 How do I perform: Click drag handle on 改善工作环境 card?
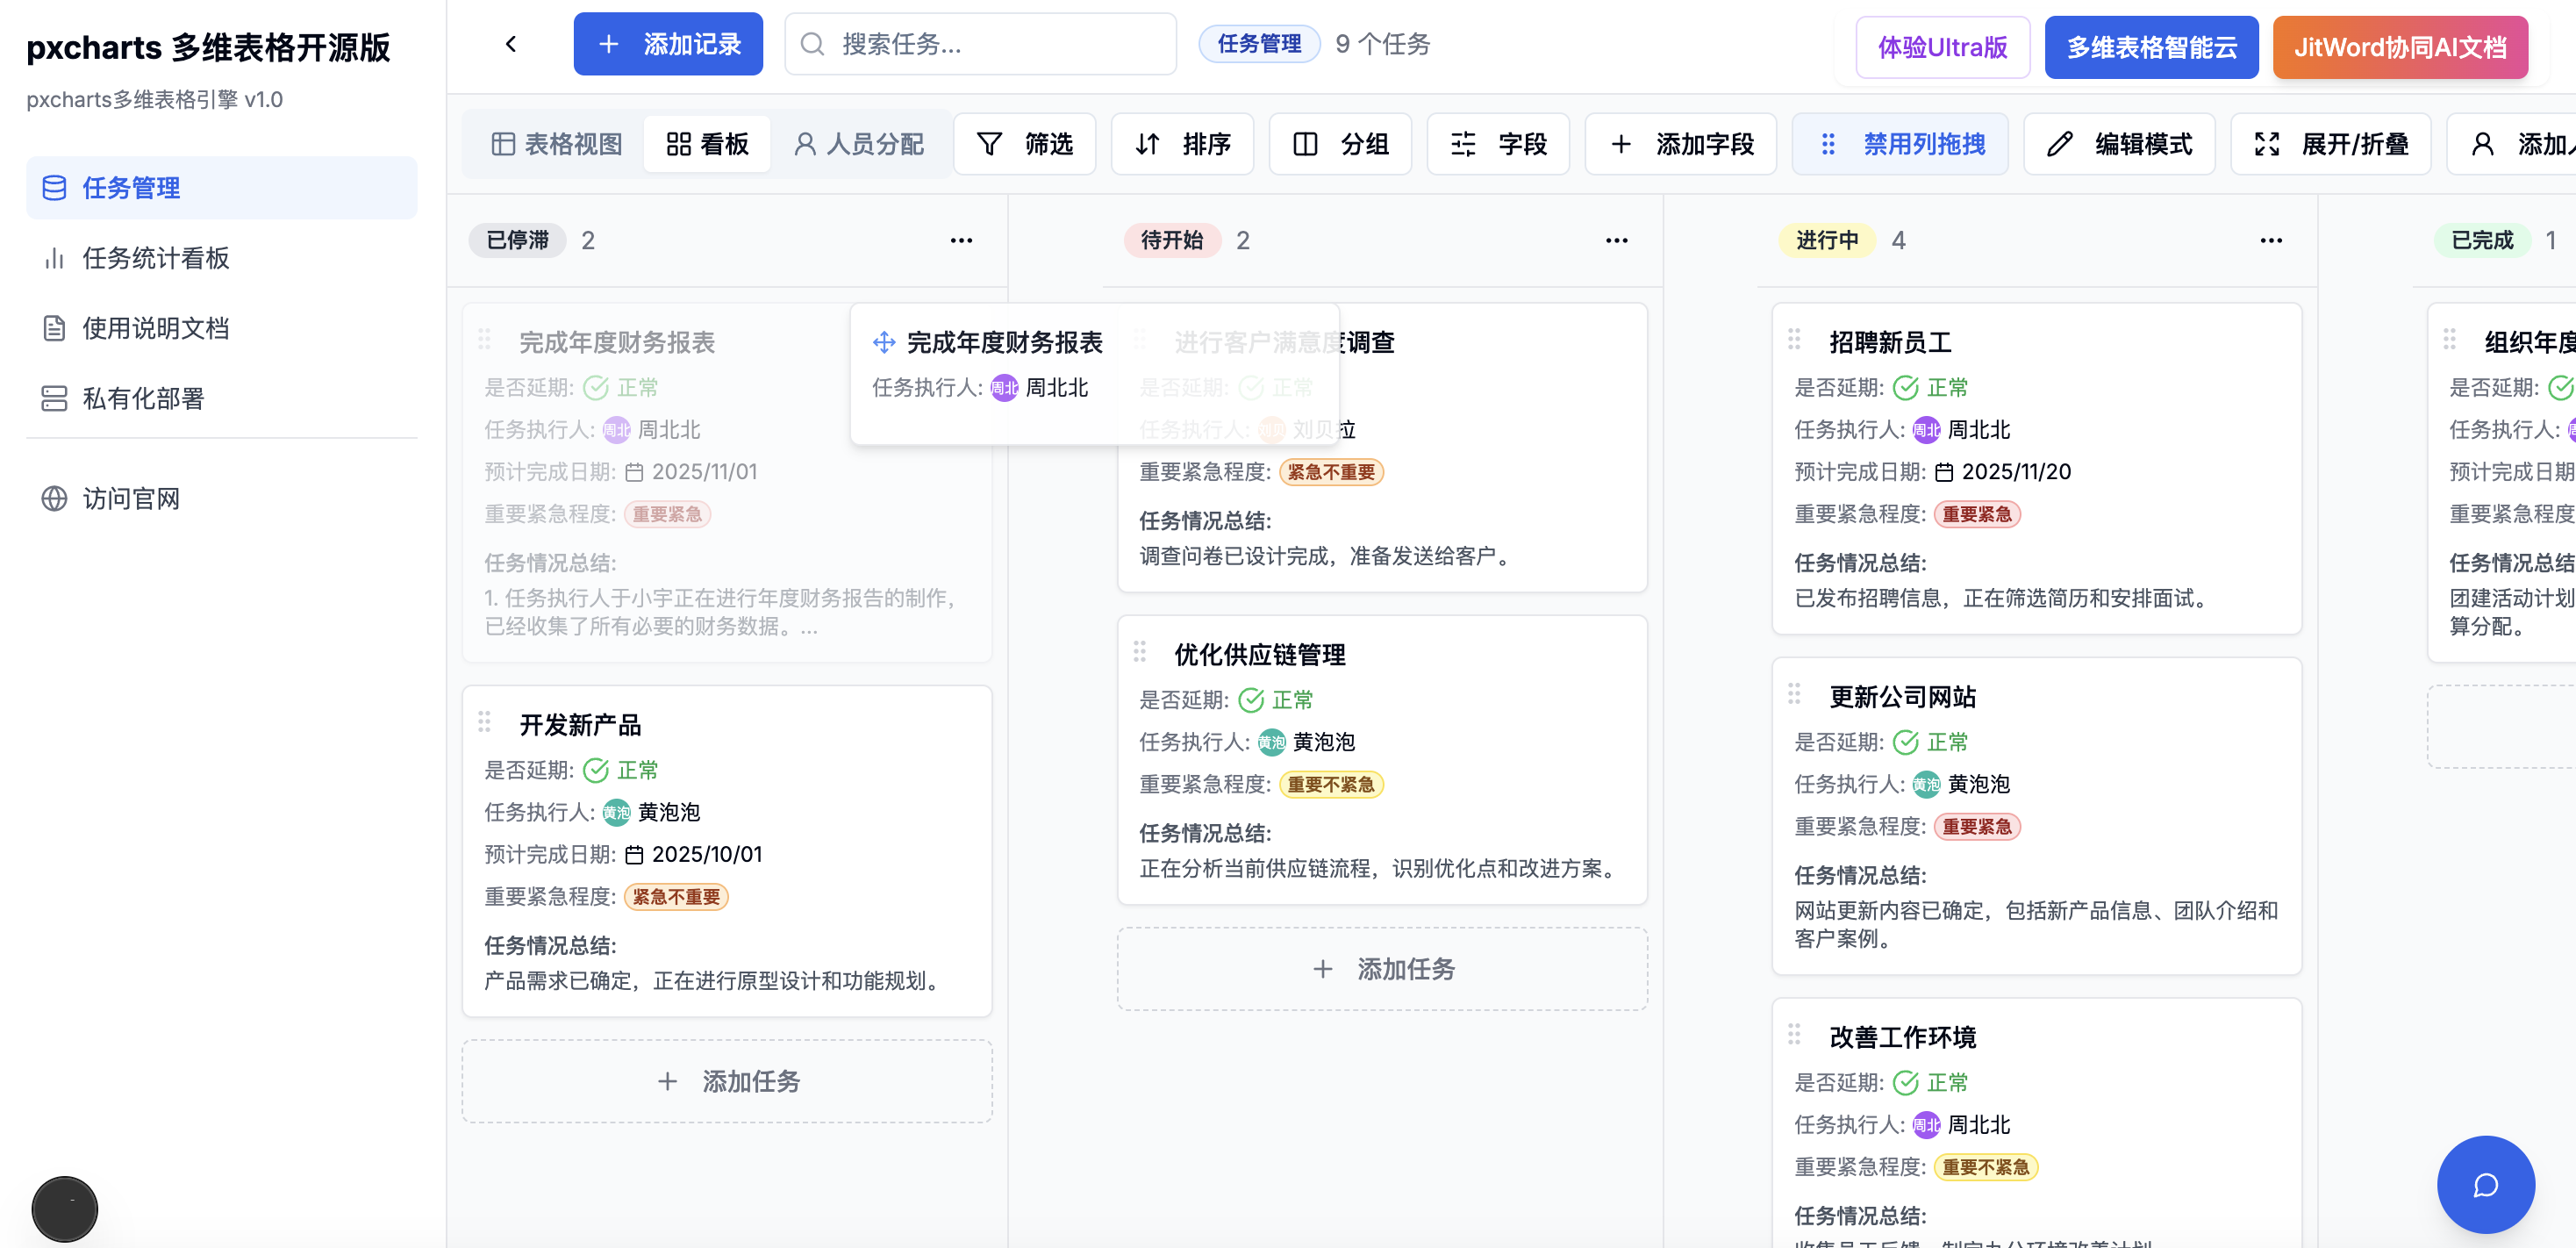pos(1794,1034)
